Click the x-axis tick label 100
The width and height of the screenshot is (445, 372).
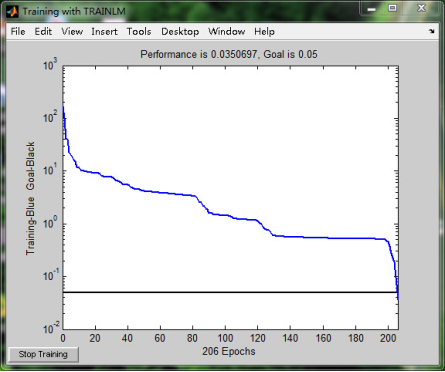pos(225,338)
